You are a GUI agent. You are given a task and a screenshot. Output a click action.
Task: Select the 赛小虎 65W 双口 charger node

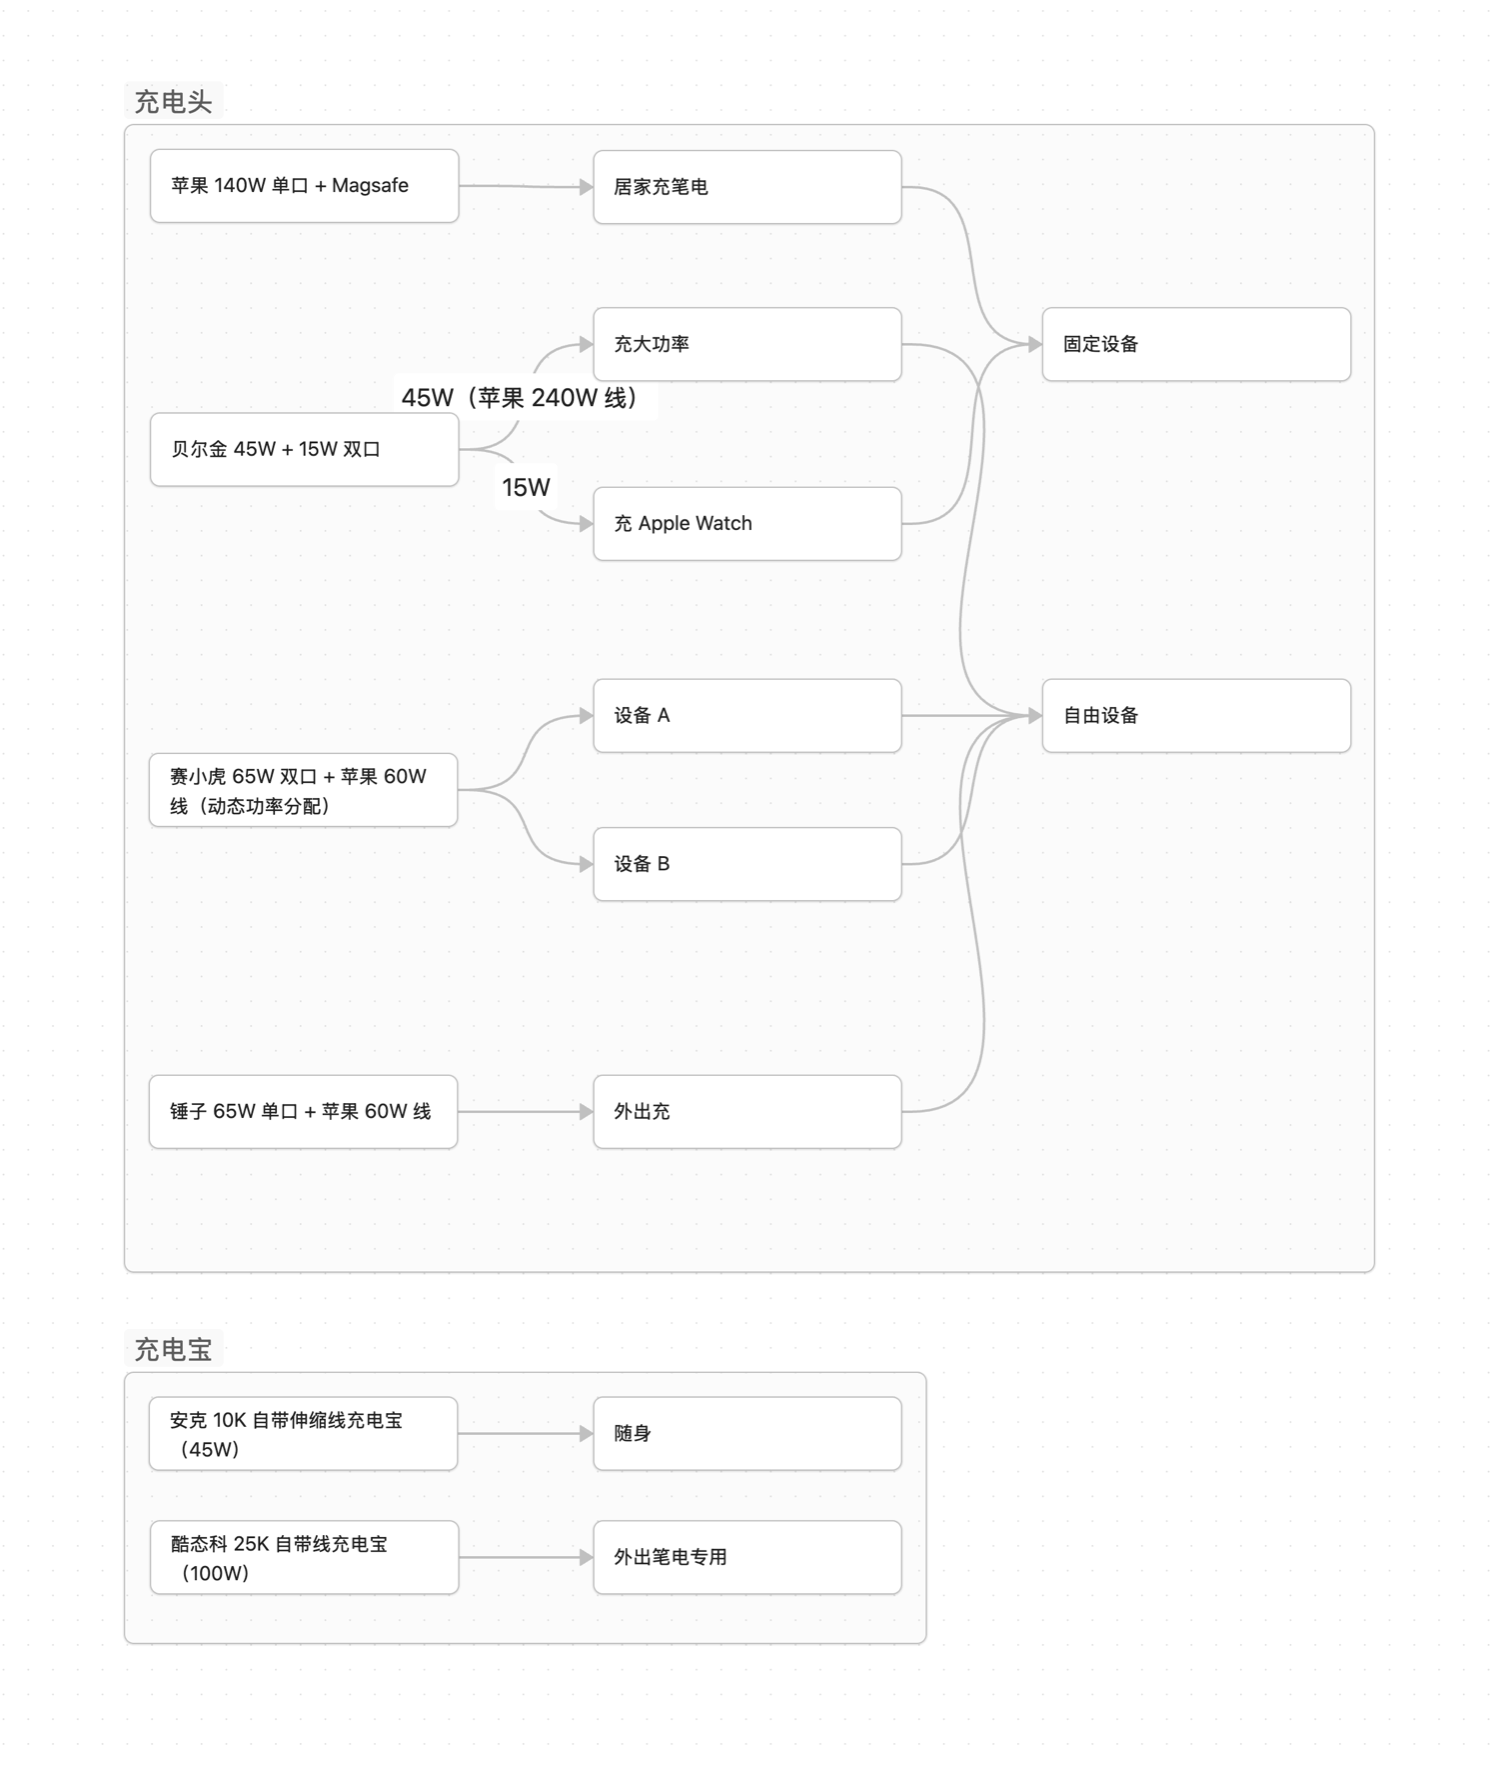[303, 790]
